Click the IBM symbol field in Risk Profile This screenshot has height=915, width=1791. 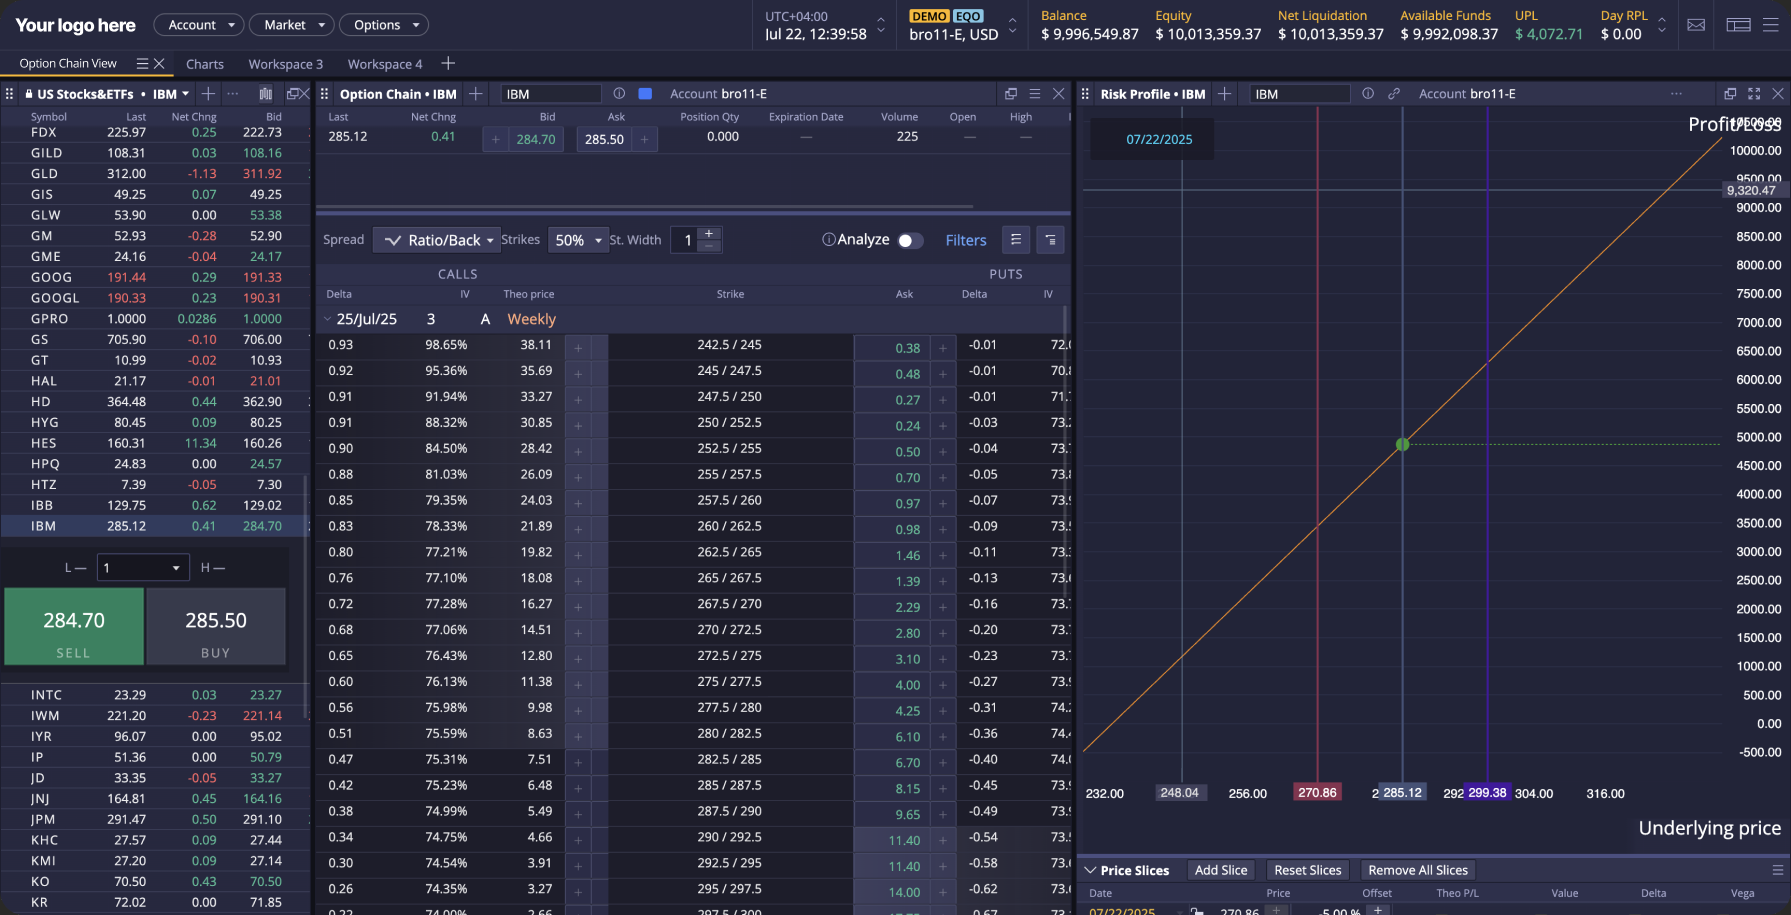click(1300, 94)
